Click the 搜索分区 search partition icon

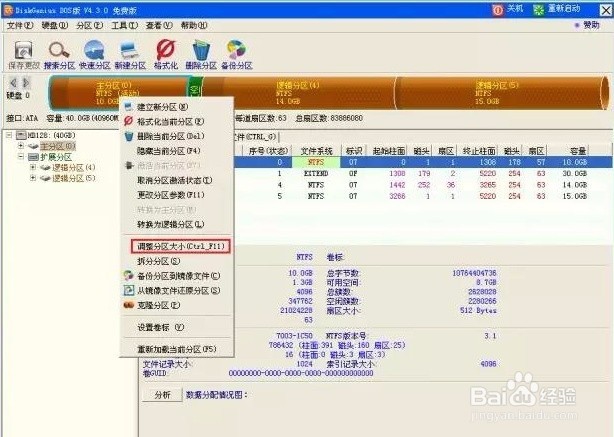59,55
